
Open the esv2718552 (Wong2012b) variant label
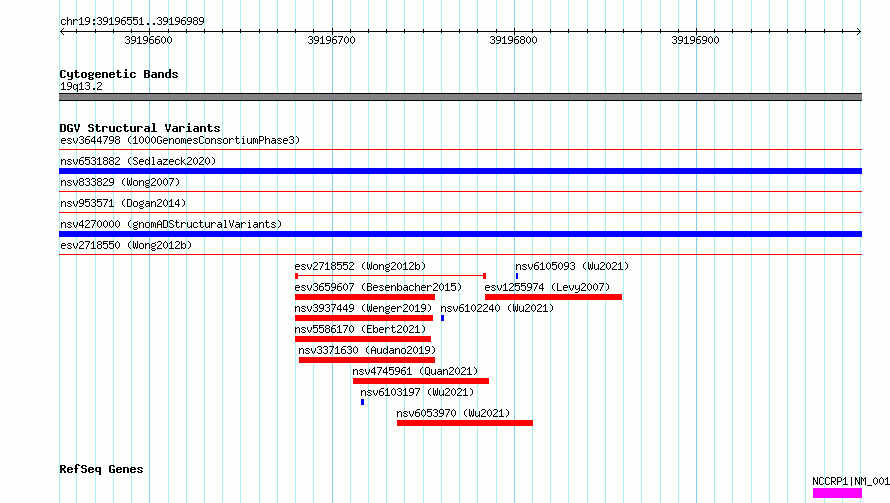pos(360,266)
